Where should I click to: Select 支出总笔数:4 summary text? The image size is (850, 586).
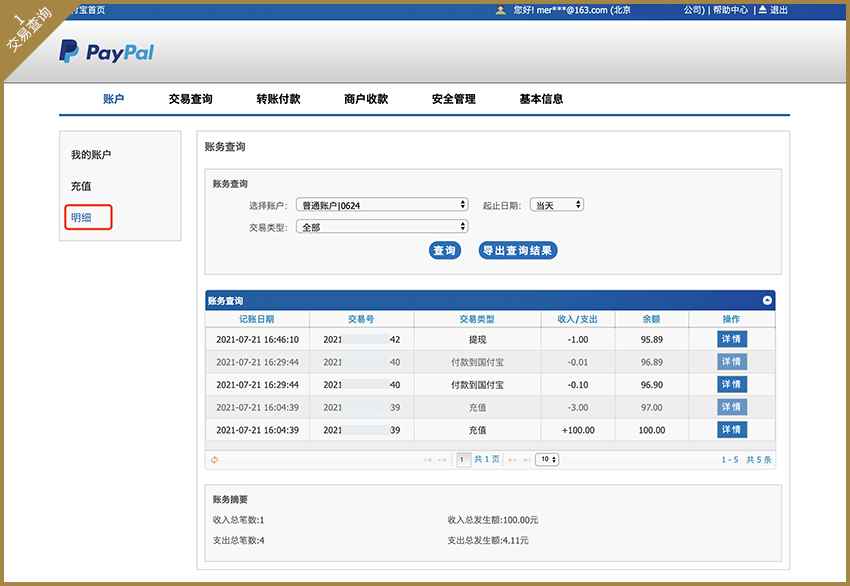click(x=239, y=540)
